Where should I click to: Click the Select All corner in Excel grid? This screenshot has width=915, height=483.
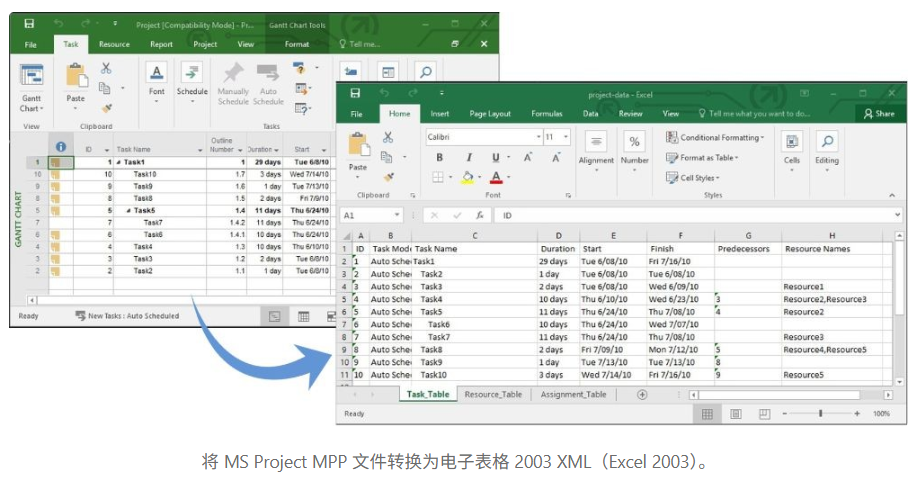346,236
